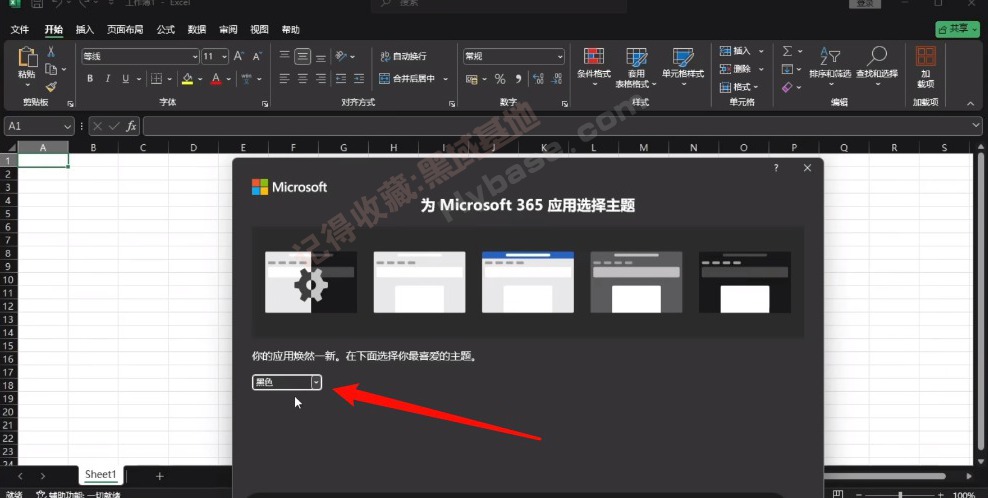Click Insert (插入) in cells group

[742, 51]
